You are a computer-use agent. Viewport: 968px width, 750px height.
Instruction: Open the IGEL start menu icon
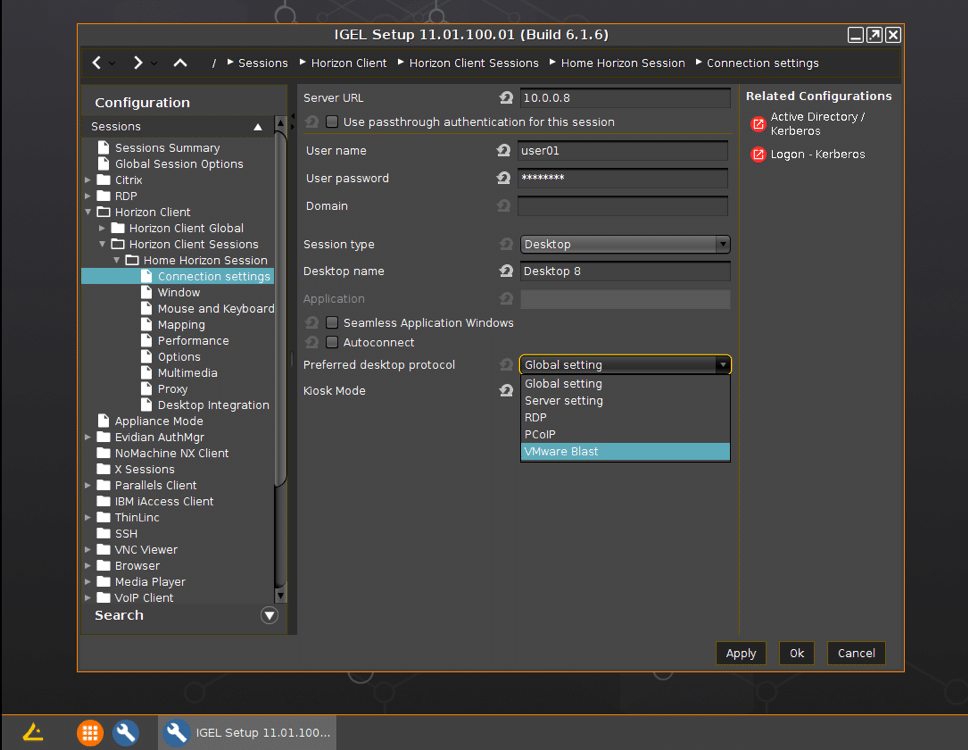coord(33,732)
